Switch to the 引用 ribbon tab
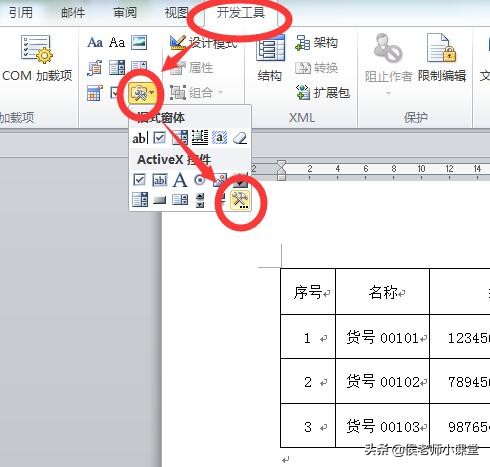 pyautogui.click(x=21, y=12)
